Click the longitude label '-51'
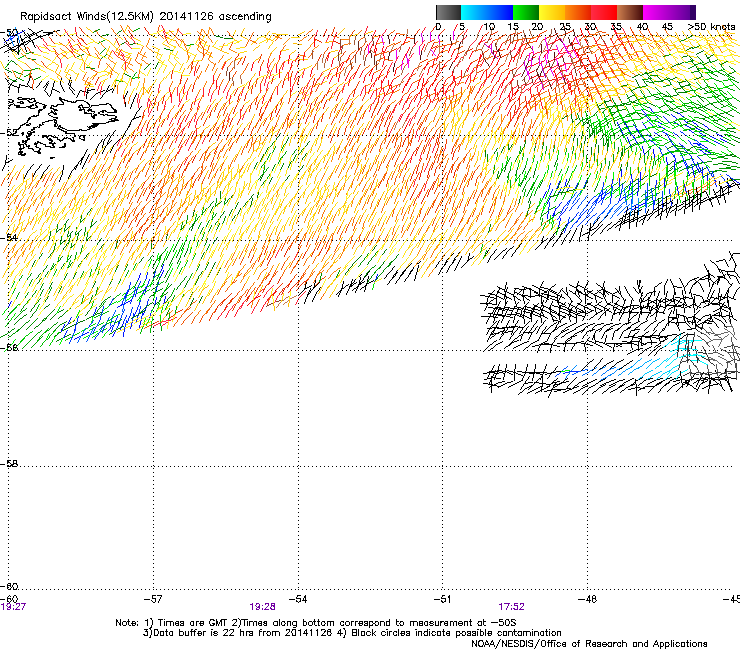 coord(443,599)
